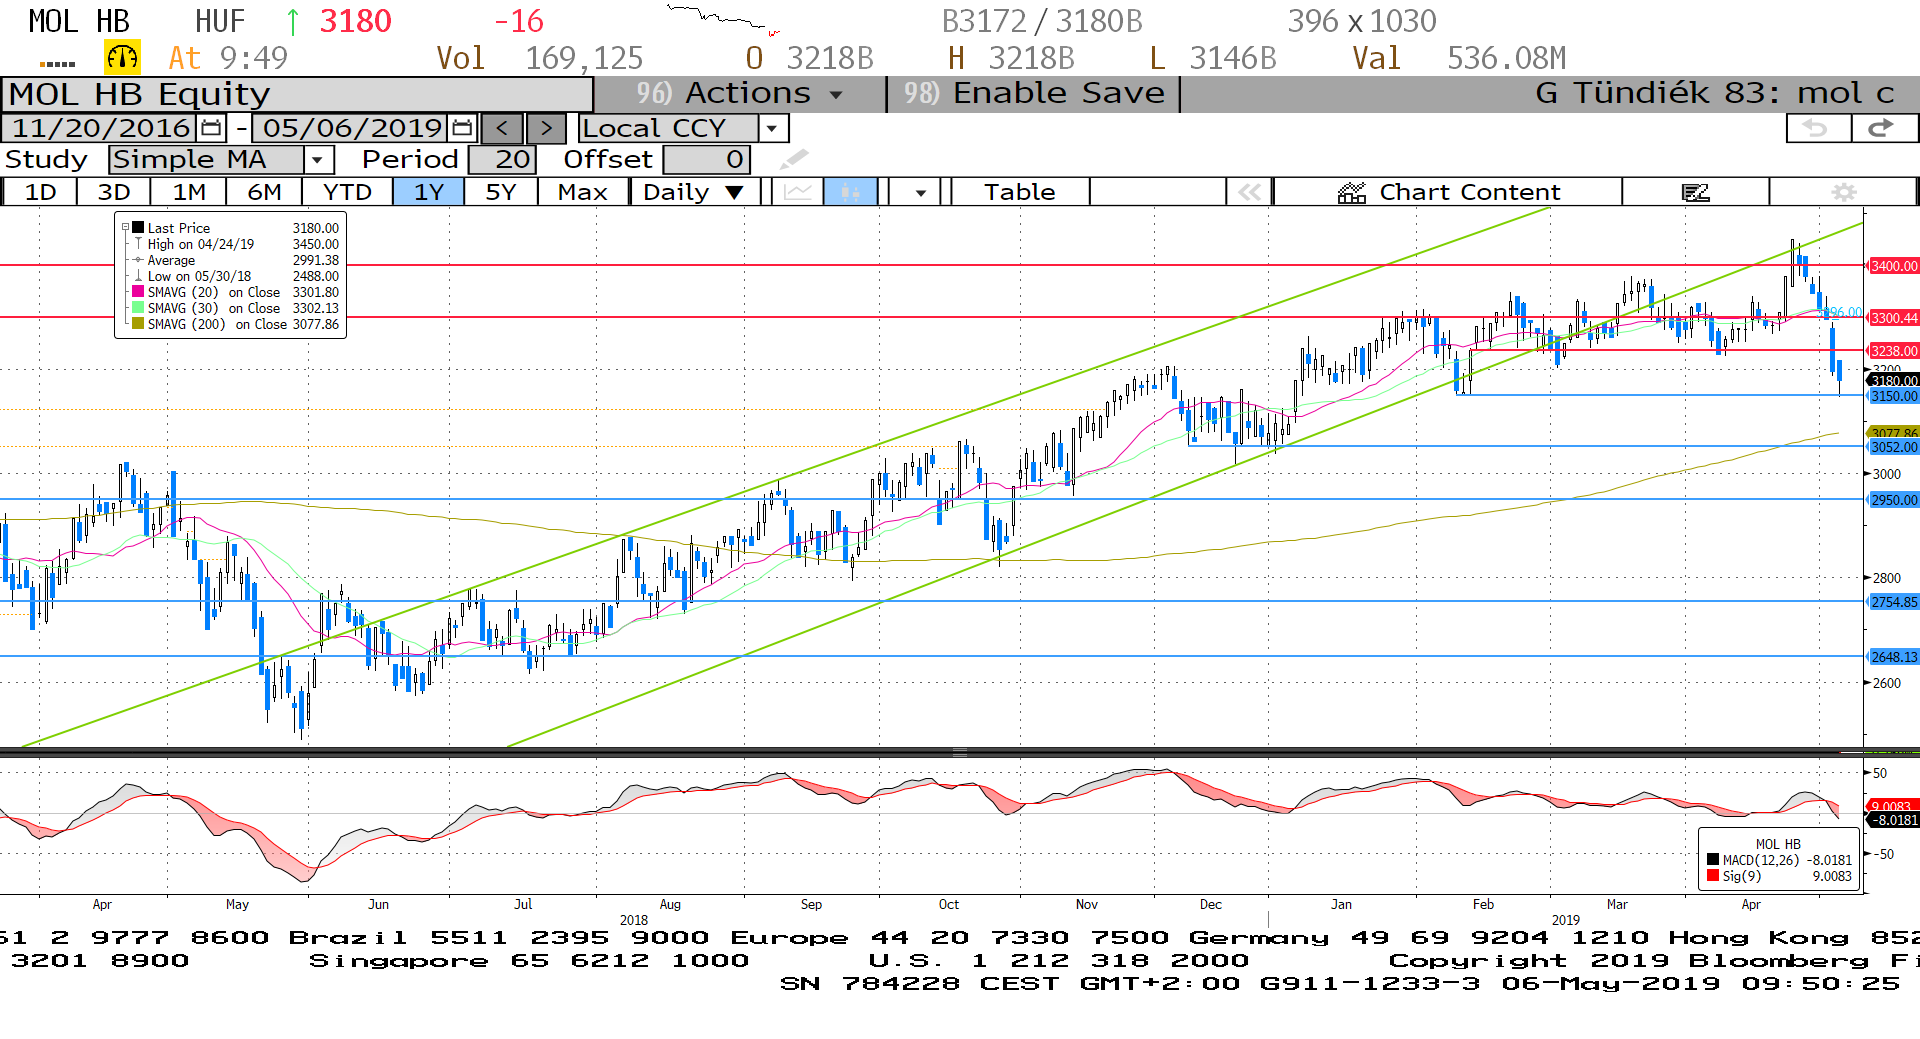Click the 2950.00 blue price level label
This screenshot has height=1039, width=1920.
1894,500
